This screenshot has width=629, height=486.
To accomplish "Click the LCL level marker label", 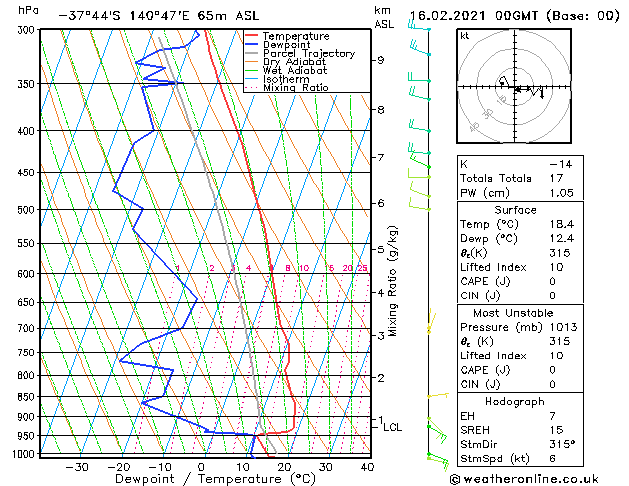I will (x=393, y=427).
